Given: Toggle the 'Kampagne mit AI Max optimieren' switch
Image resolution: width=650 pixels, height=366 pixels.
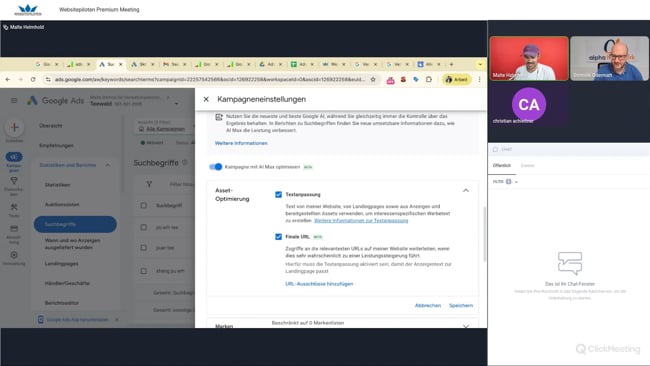Looking at the screenshot, I should [216, 167].
